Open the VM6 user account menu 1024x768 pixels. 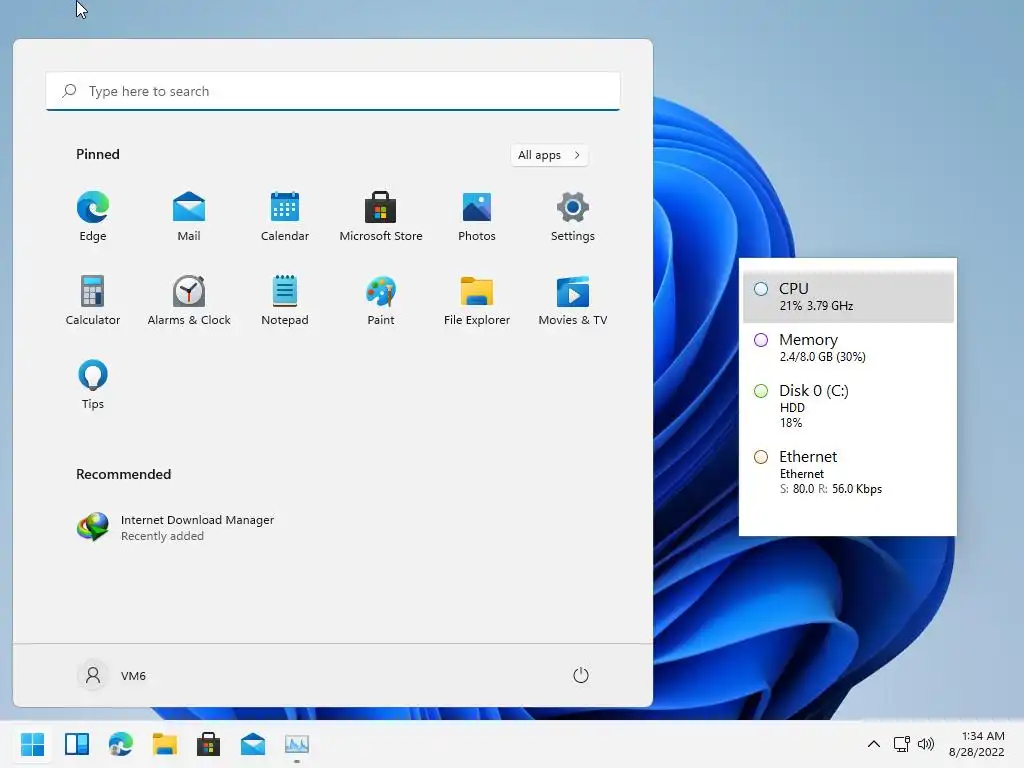tap(112, 675)
